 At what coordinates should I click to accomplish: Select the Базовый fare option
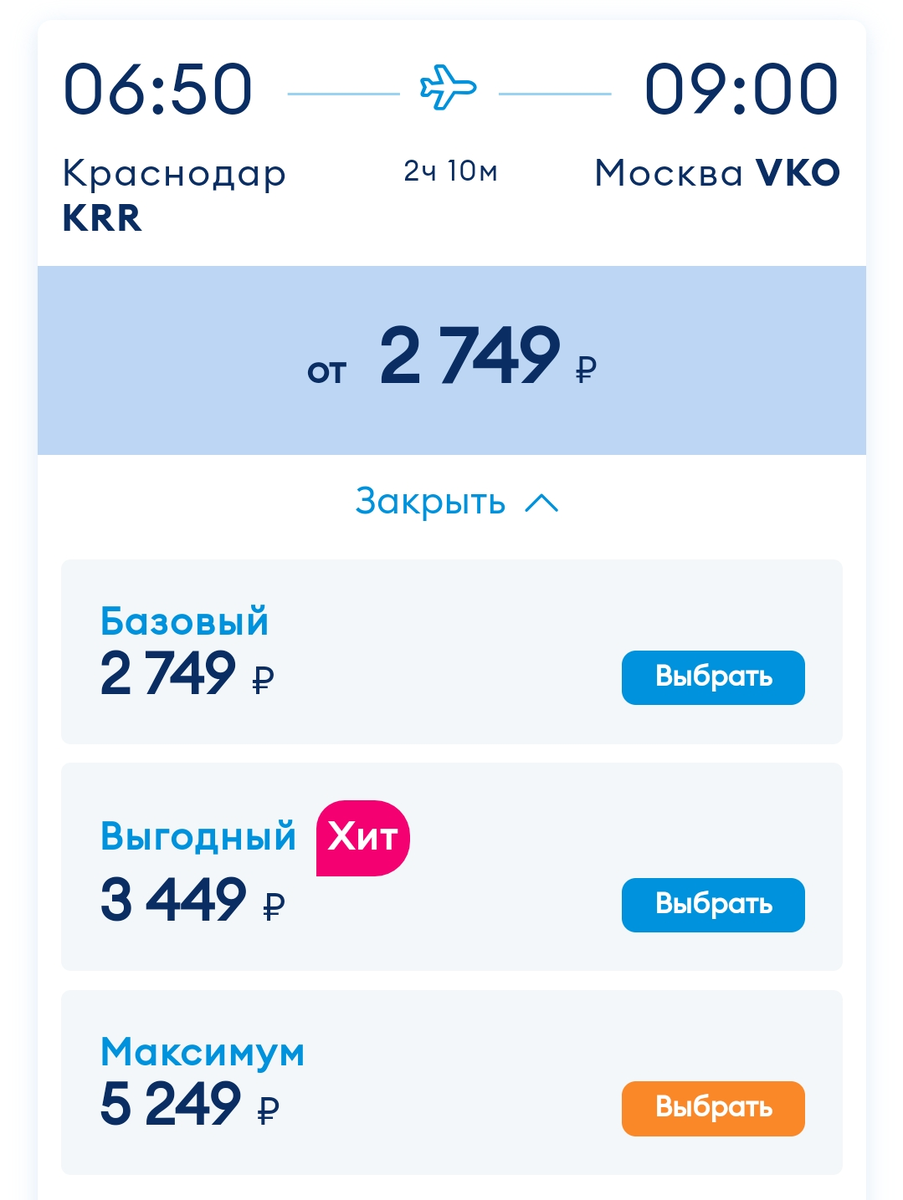tap(713, 677)
